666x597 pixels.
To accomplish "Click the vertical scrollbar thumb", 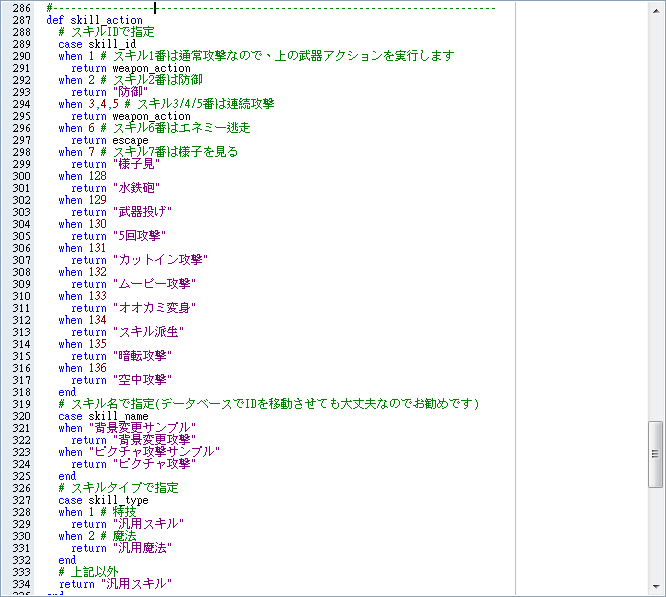I will (x=656, y=454).
